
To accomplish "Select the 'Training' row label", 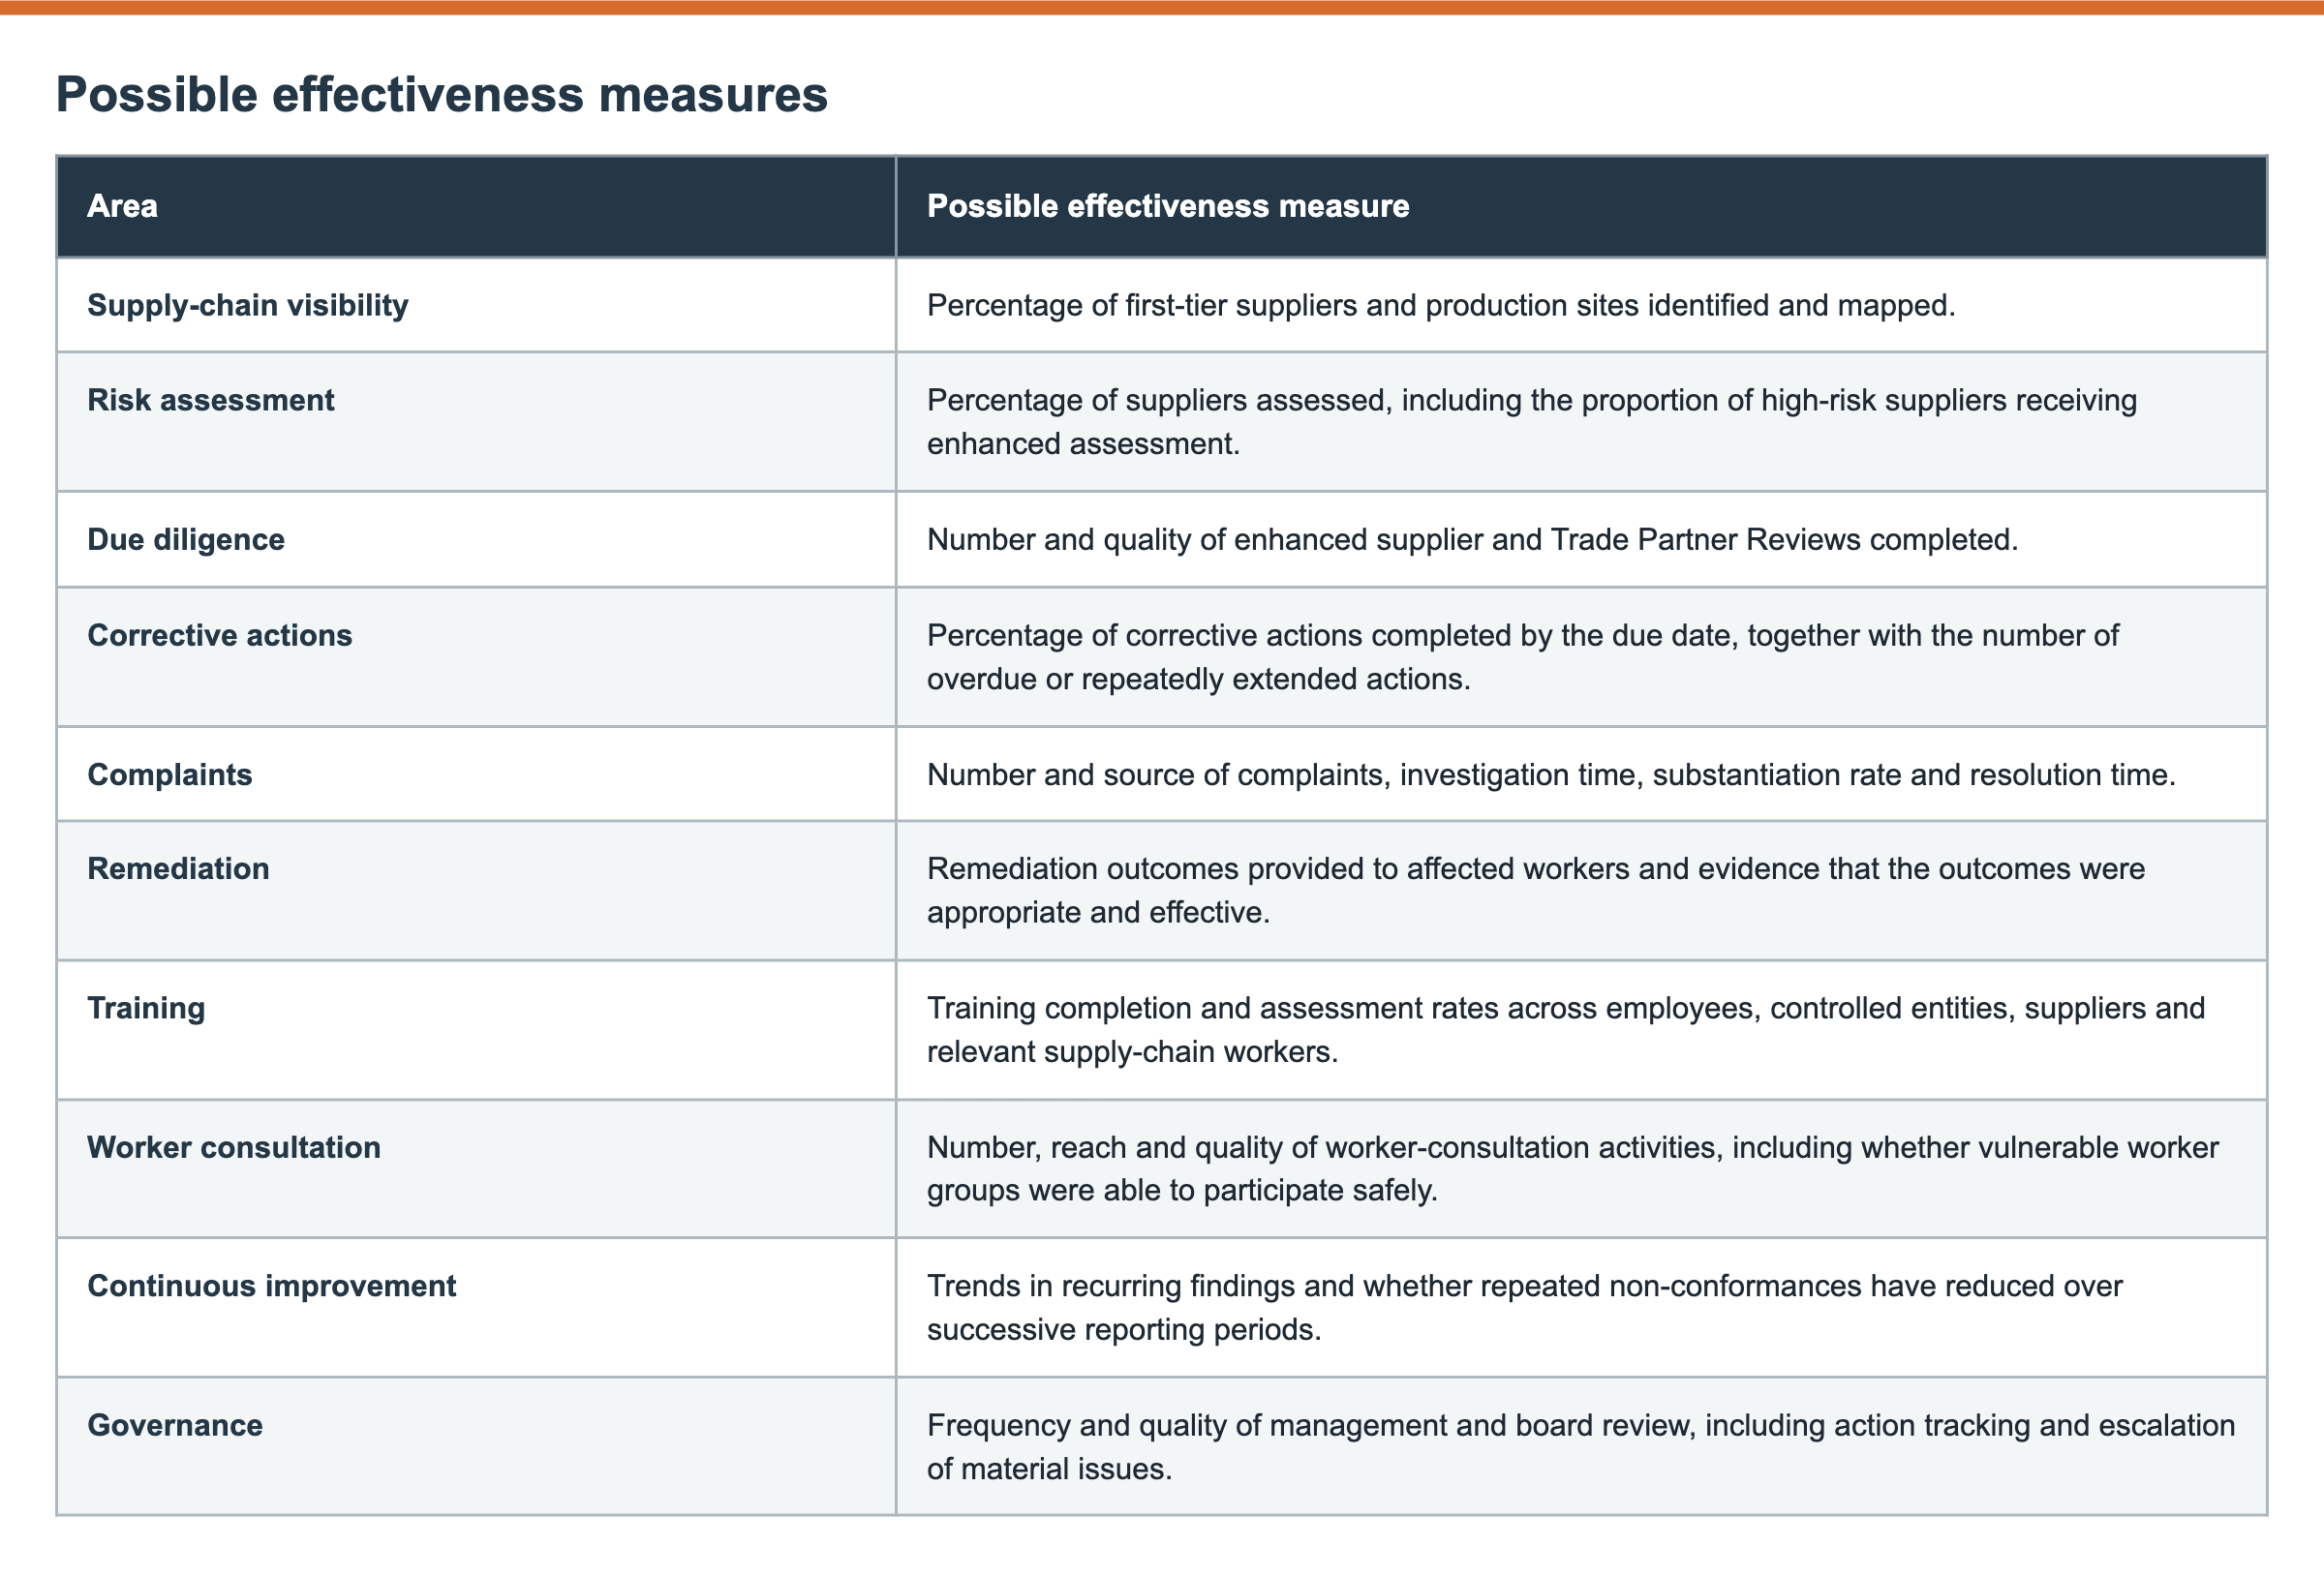I will [x=146, y=1008].
